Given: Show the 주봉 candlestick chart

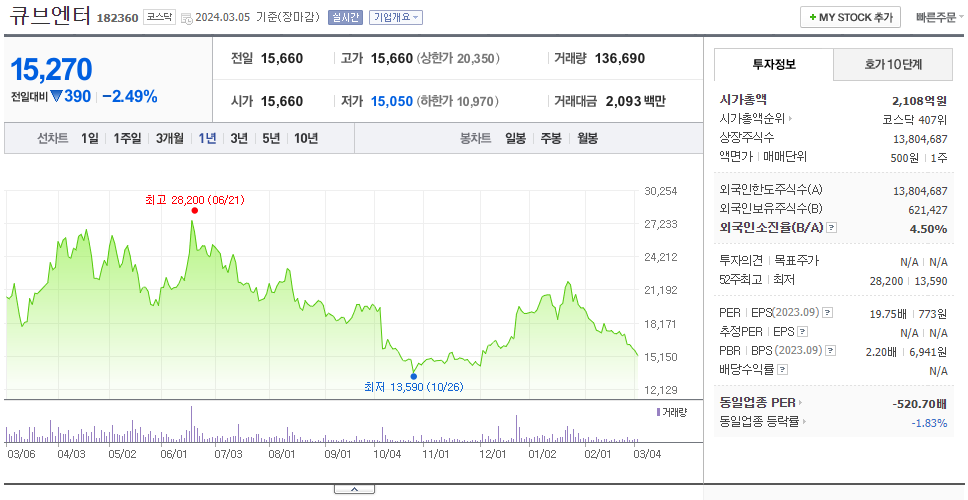Looking at the screenshot, I should tap(551, 138).
